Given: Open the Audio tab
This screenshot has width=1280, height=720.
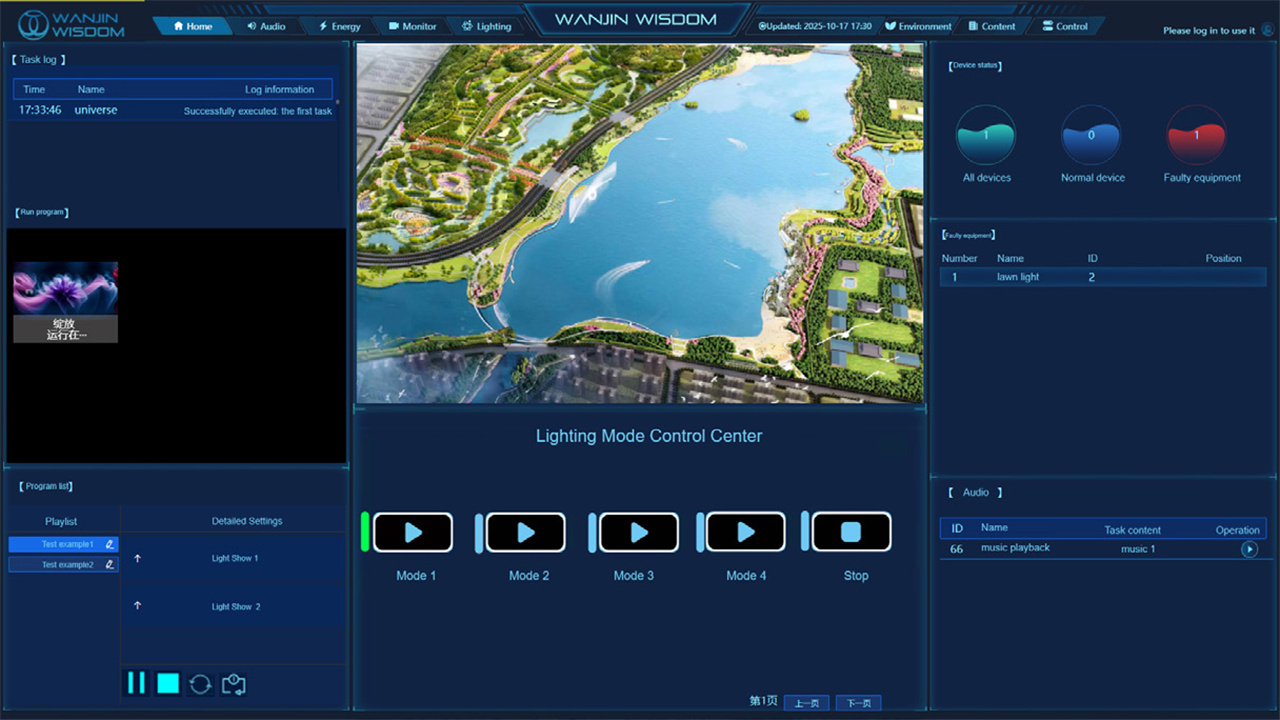Looking at the screenshot, I should click(266, 26).
